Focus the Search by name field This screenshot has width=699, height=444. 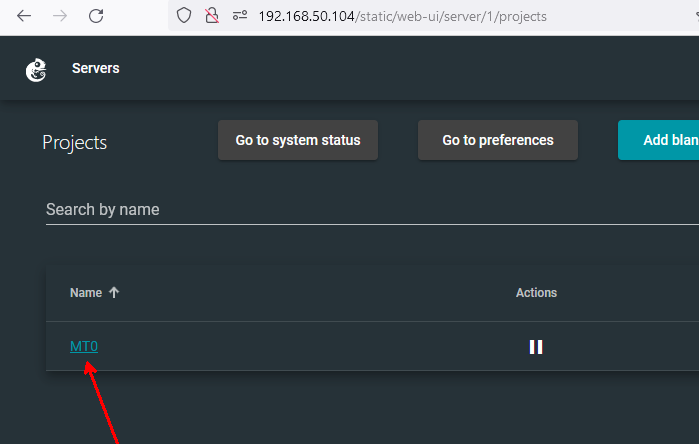tap(370, 210)
